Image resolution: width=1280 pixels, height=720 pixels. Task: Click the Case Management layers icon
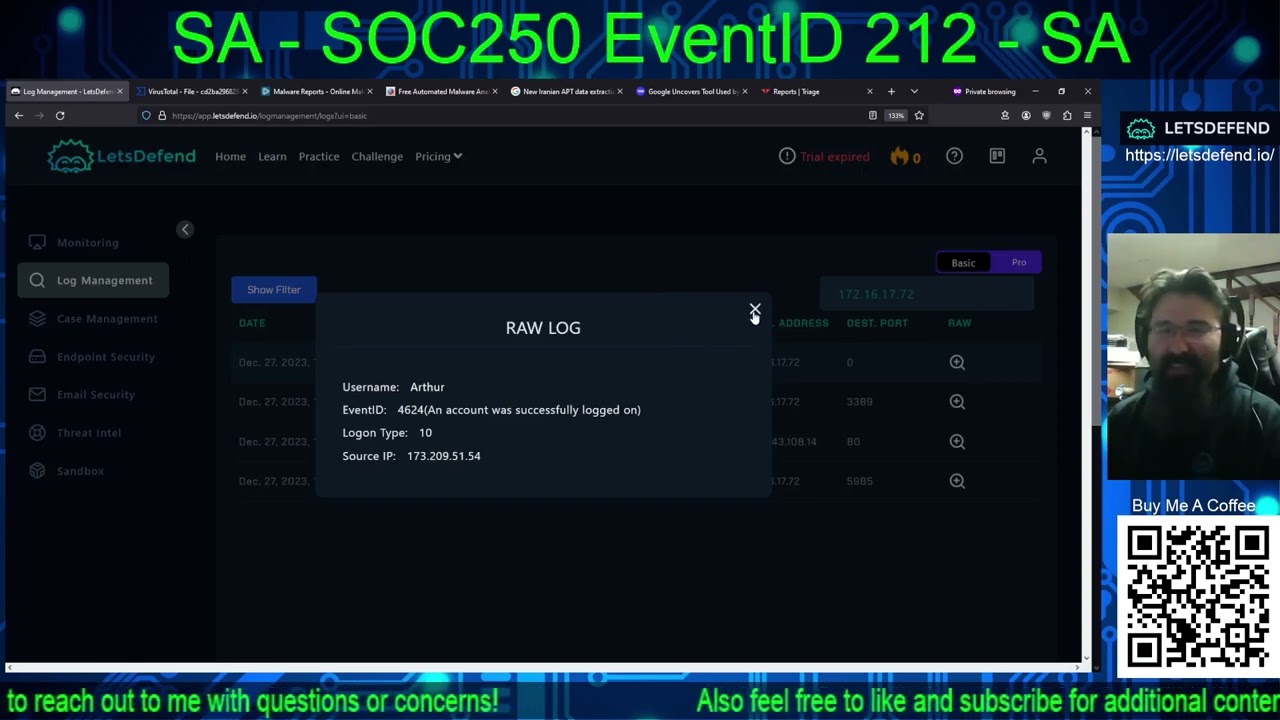pyautogui.click(x=37, y=319)
